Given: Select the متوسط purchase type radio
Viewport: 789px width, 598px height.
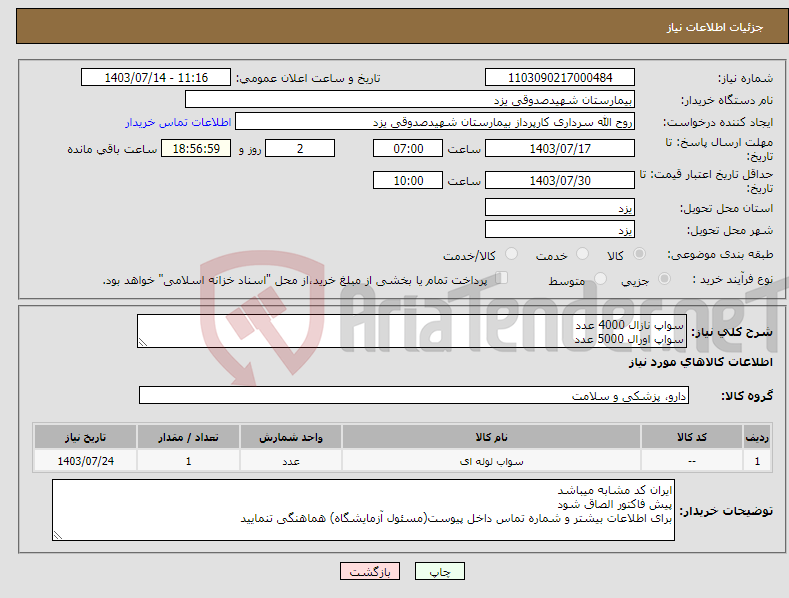Looking at the screenshot, I should click(x=600, y=278).
